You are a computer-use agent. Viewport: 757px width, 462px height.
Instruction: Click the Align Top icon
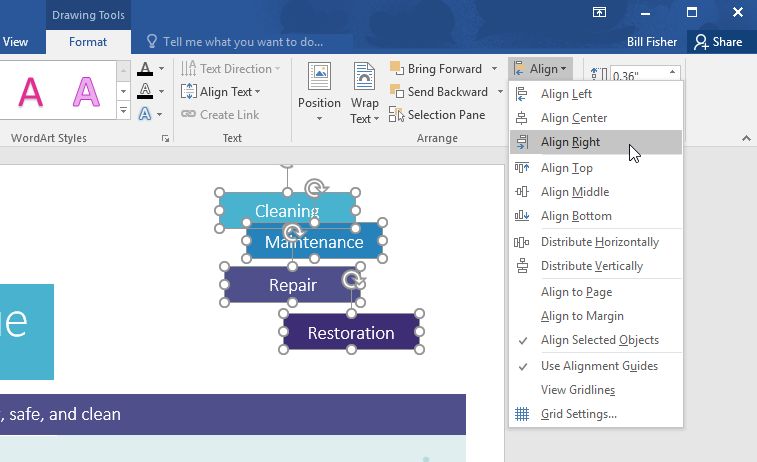click(x=522, y=168)
